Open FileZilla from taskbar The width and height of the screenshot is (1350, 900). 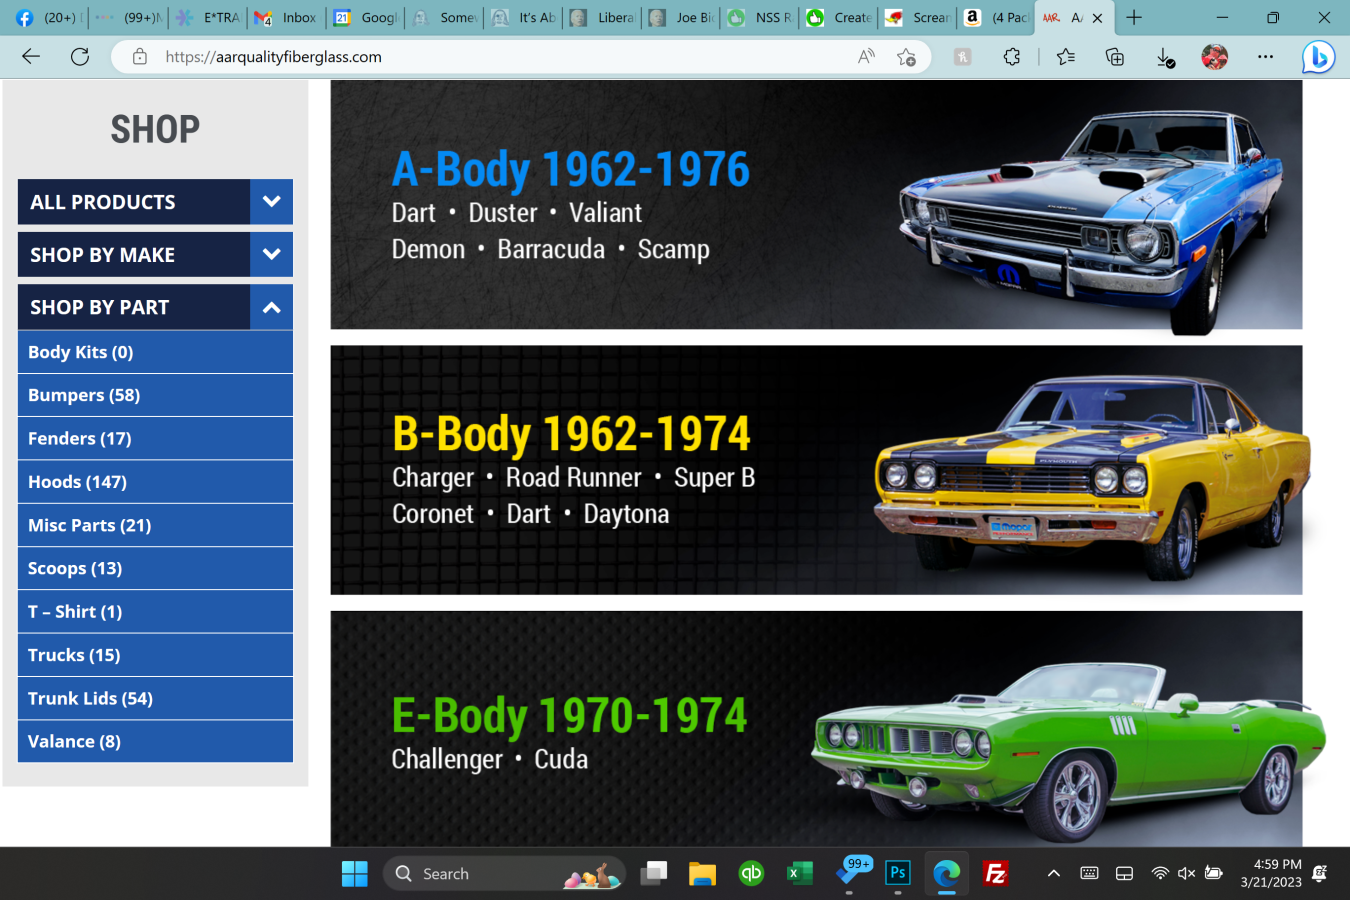pos(995,874)
